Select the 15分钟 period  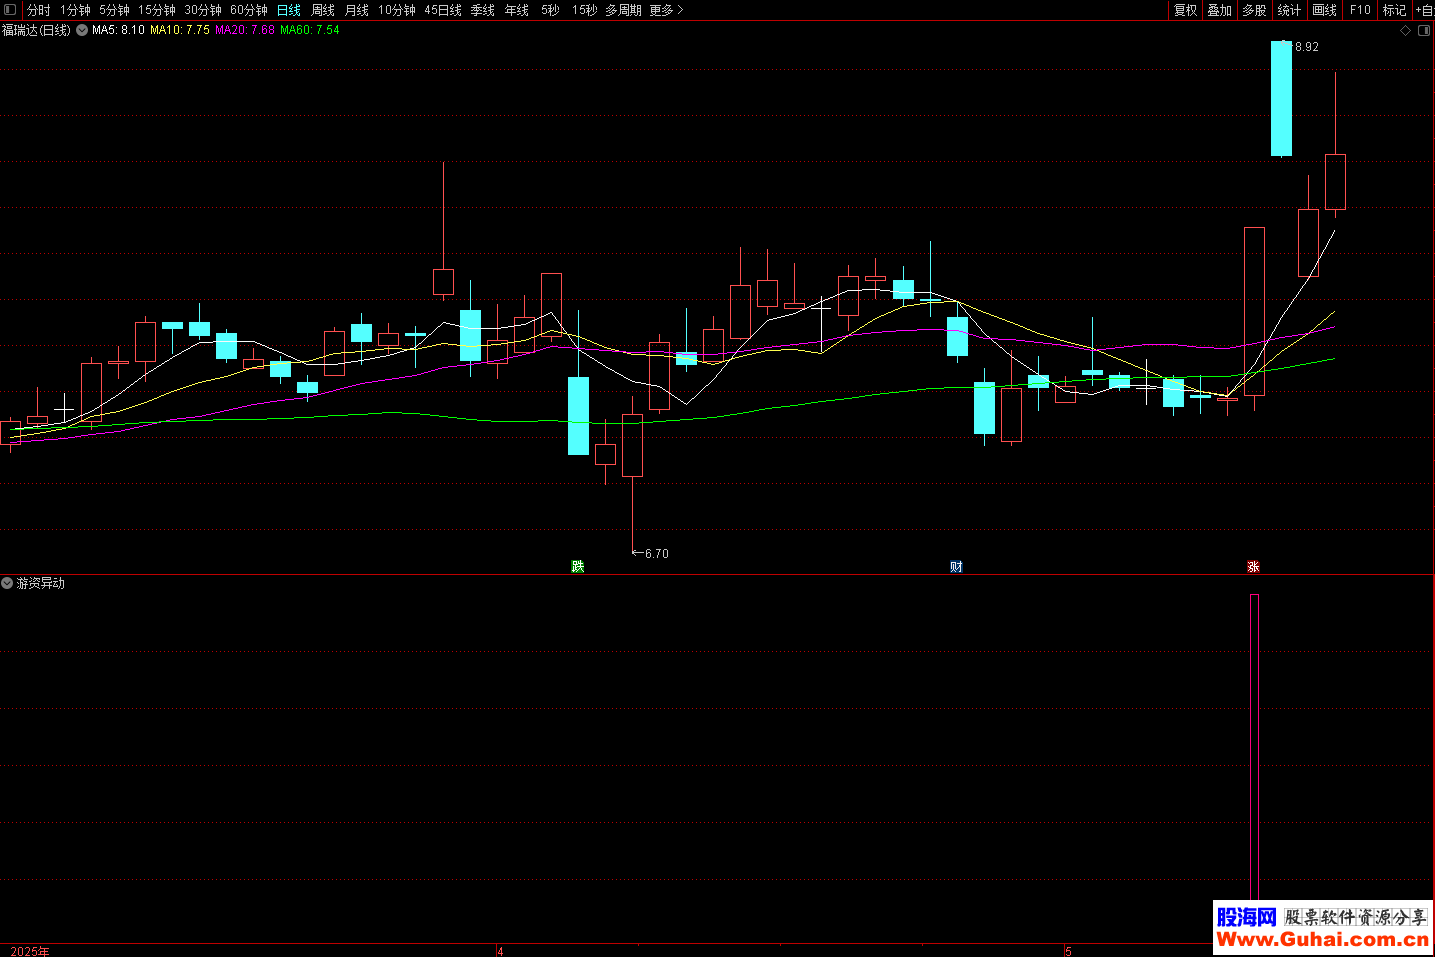pyautogui.click(x=157, y=10)
